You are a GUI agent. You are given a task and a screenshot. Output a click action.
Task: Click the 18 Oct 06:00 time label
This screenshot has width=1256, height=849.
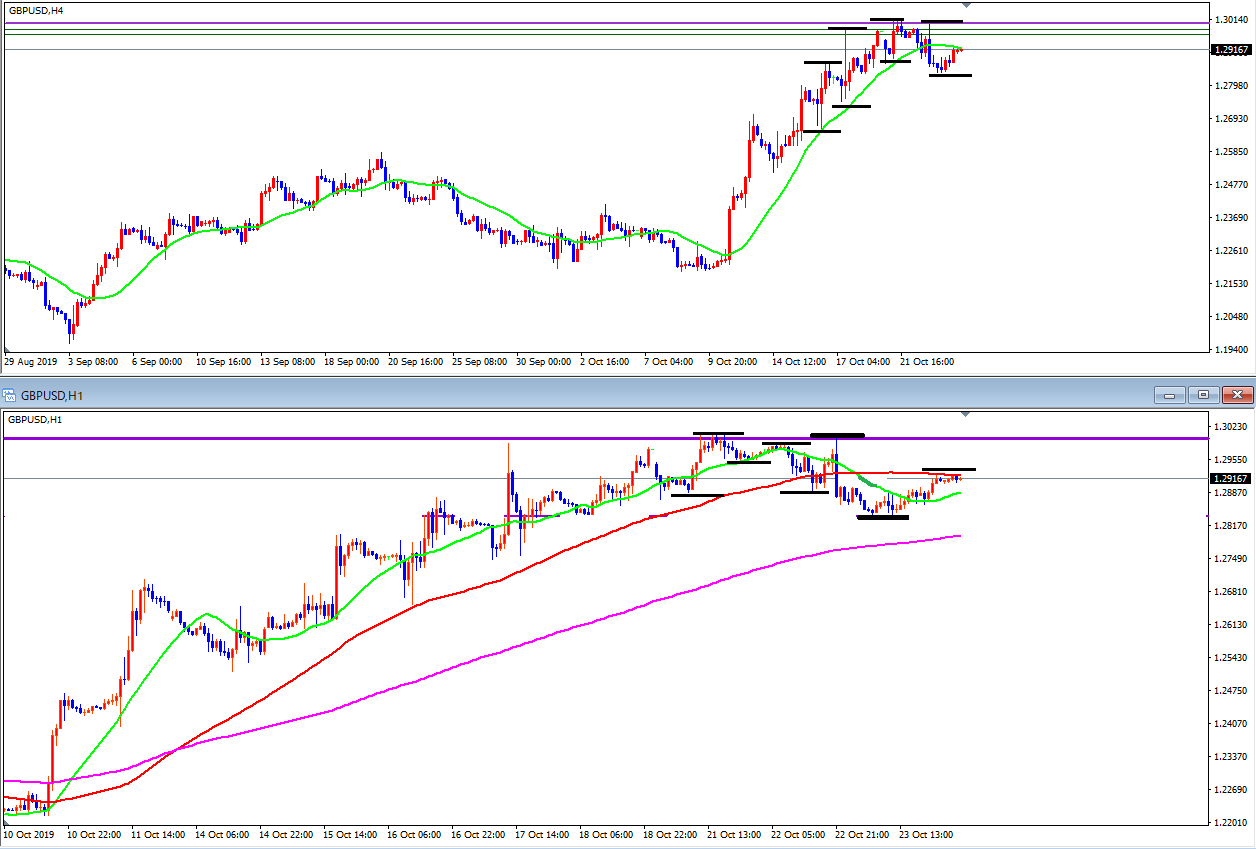coord(607,834)
